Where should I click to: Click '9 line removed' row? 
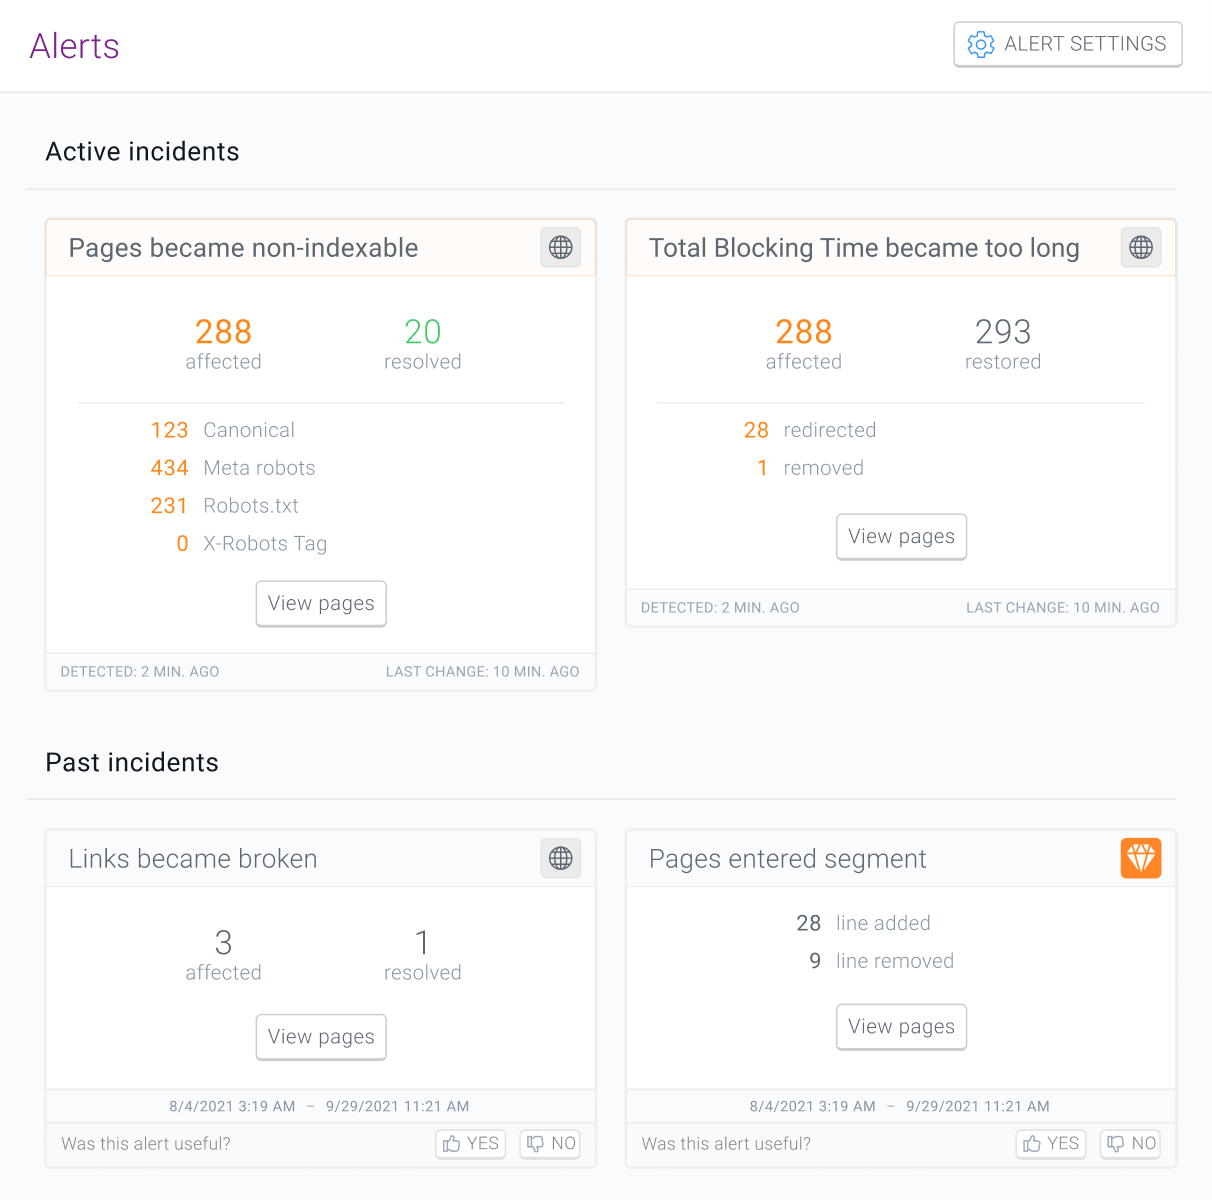(881, 961)
